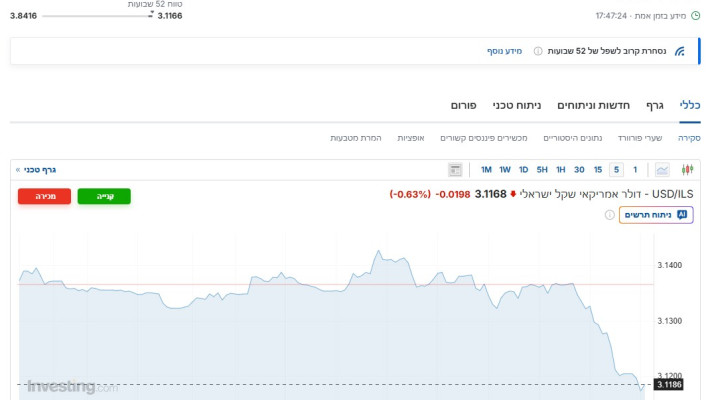This screenshot has width=711, height=400.
Task: Select the 1D chart interval
Action: tap(523, 170)
